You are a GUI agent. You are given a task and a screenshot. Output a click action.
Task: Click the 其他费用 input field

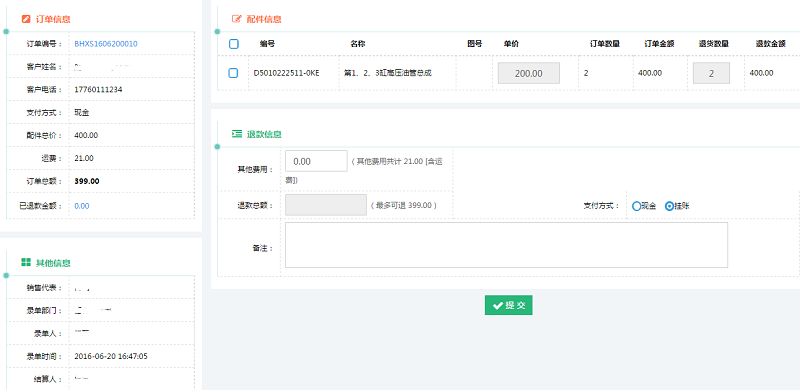tap(316, 161)
